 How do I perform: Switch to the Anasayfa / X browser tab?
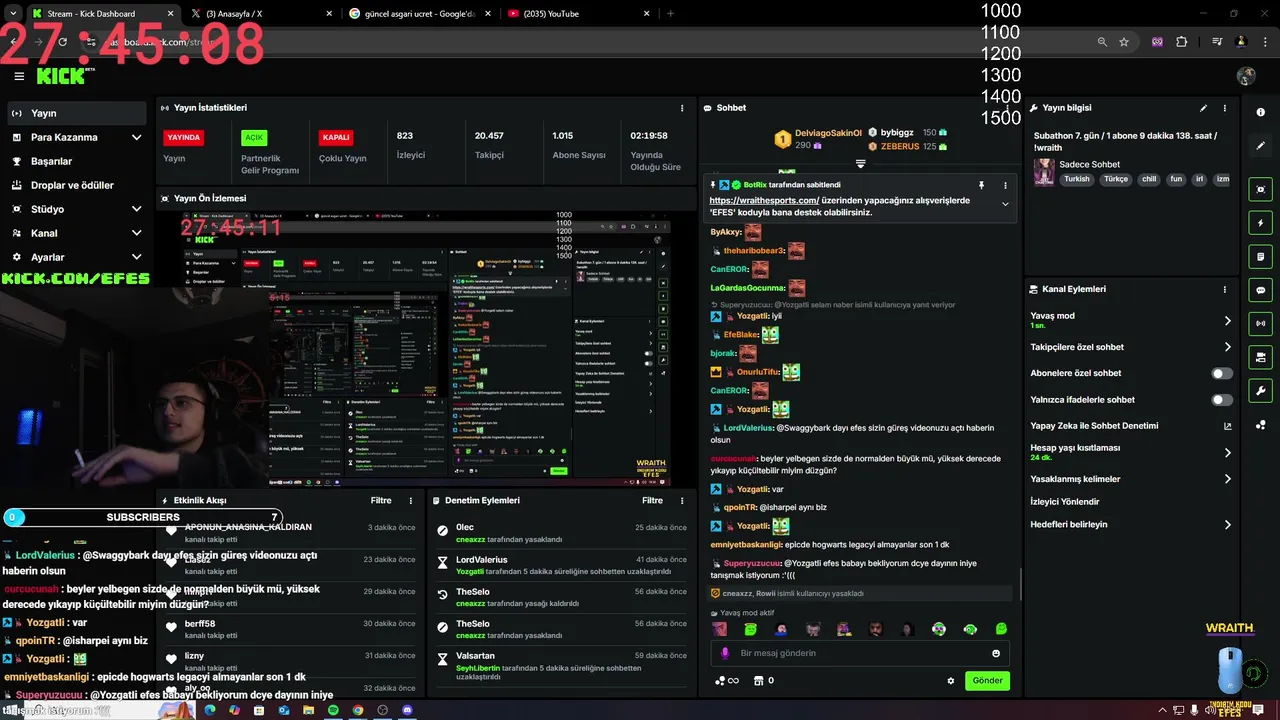click(x=260, y=14)
